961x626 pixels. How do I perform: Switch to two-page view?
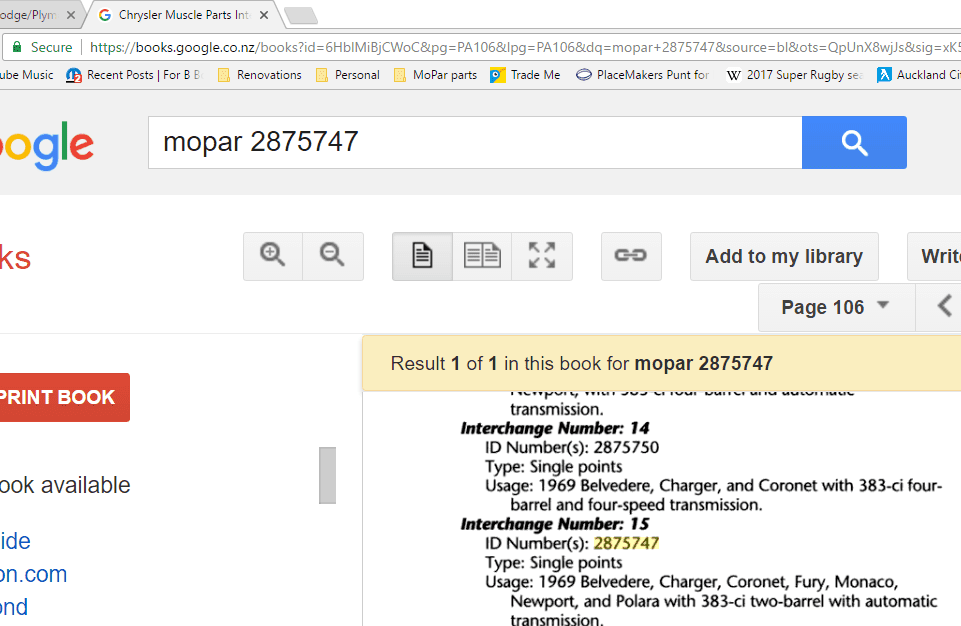pos(482,256)
